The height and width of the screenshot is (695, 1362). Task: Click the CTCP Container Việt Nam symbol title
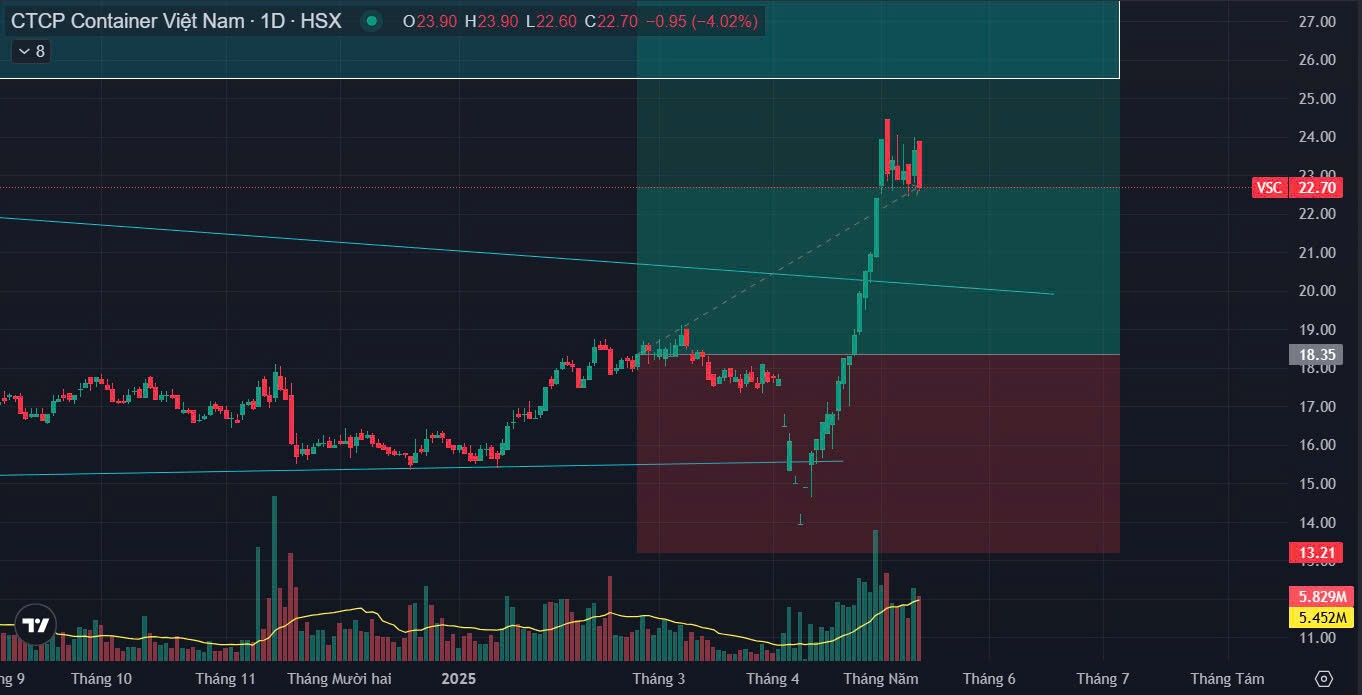click(x=175, y=21)
